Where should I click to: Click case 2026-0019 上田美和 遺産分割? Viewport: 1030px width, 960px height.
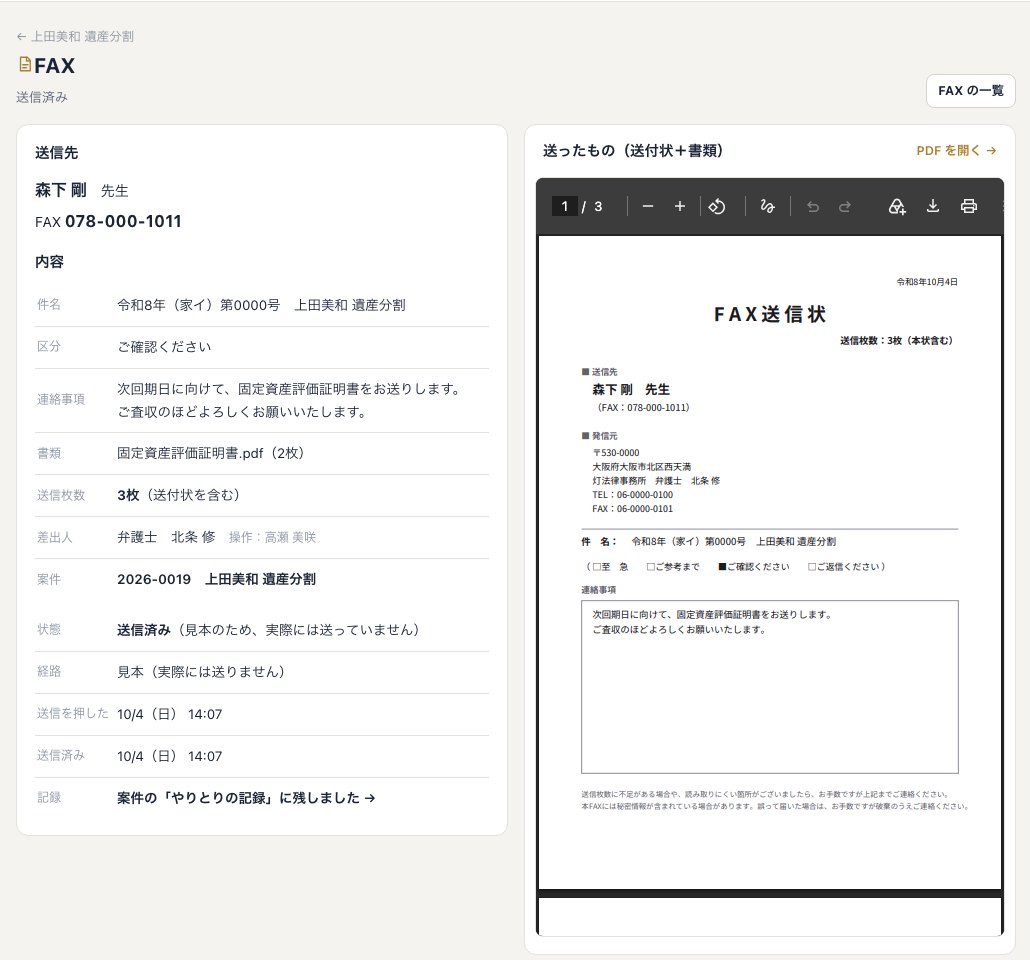(x=216, y=579)
